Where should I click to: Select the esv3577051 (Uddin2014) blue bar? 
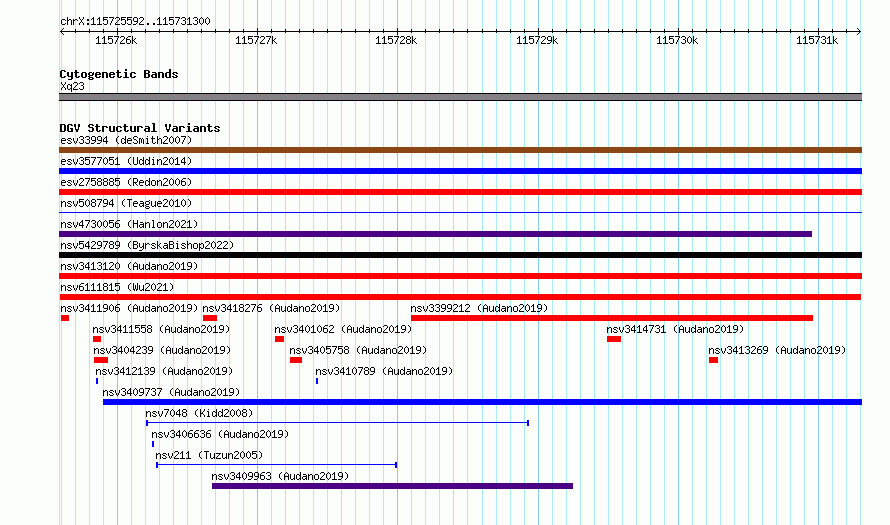click(460, 171)
